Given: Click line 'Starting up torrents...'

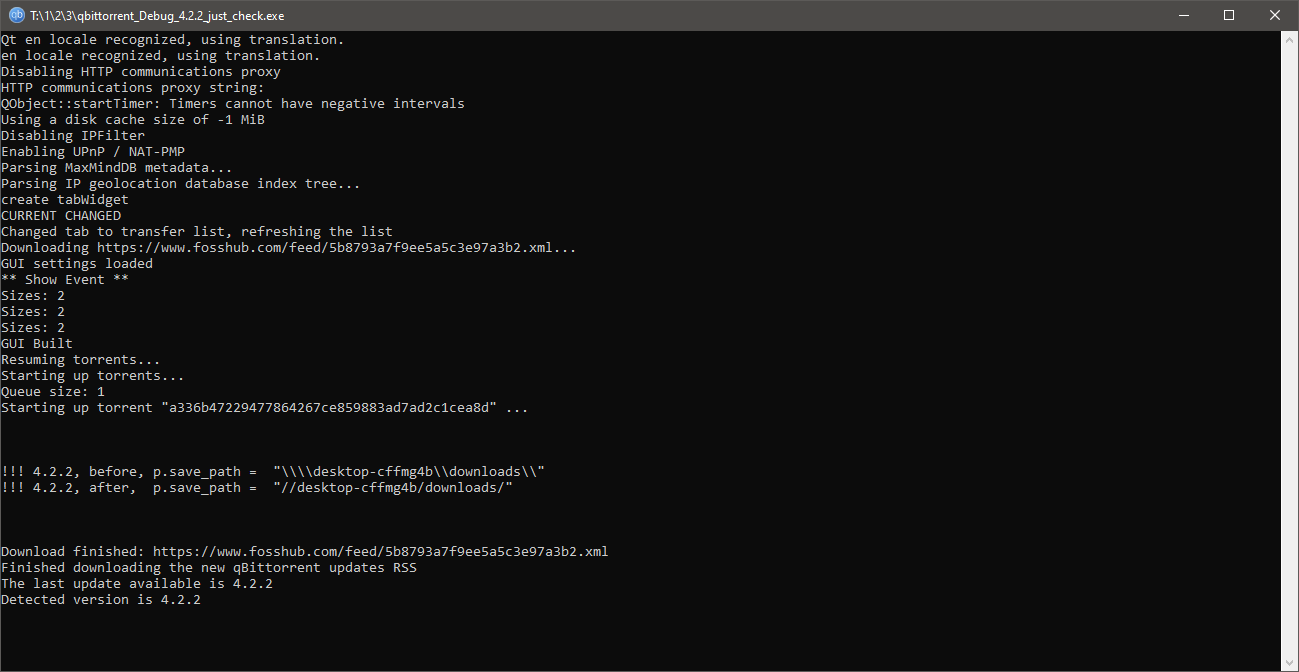Looking at the screenshot, I should pyautogui.click(x=93, y=376).
